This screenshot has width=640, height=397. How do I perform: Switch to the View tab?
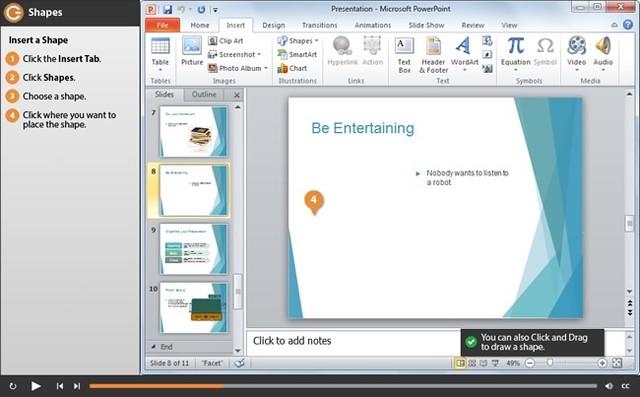point(509,25)
